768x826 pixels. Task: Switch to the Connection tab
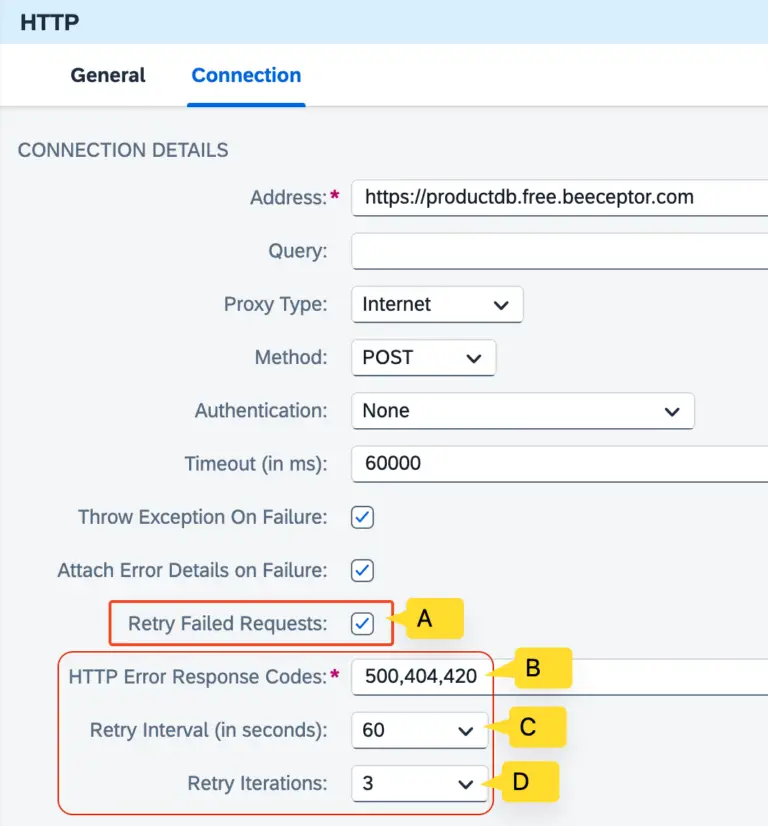click(x=246, y=75)
